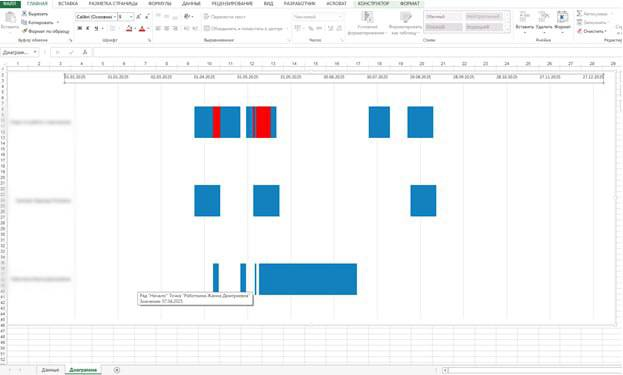
Task: Open the Format cells icon (Формат)
Action: [x=562, y=17]
